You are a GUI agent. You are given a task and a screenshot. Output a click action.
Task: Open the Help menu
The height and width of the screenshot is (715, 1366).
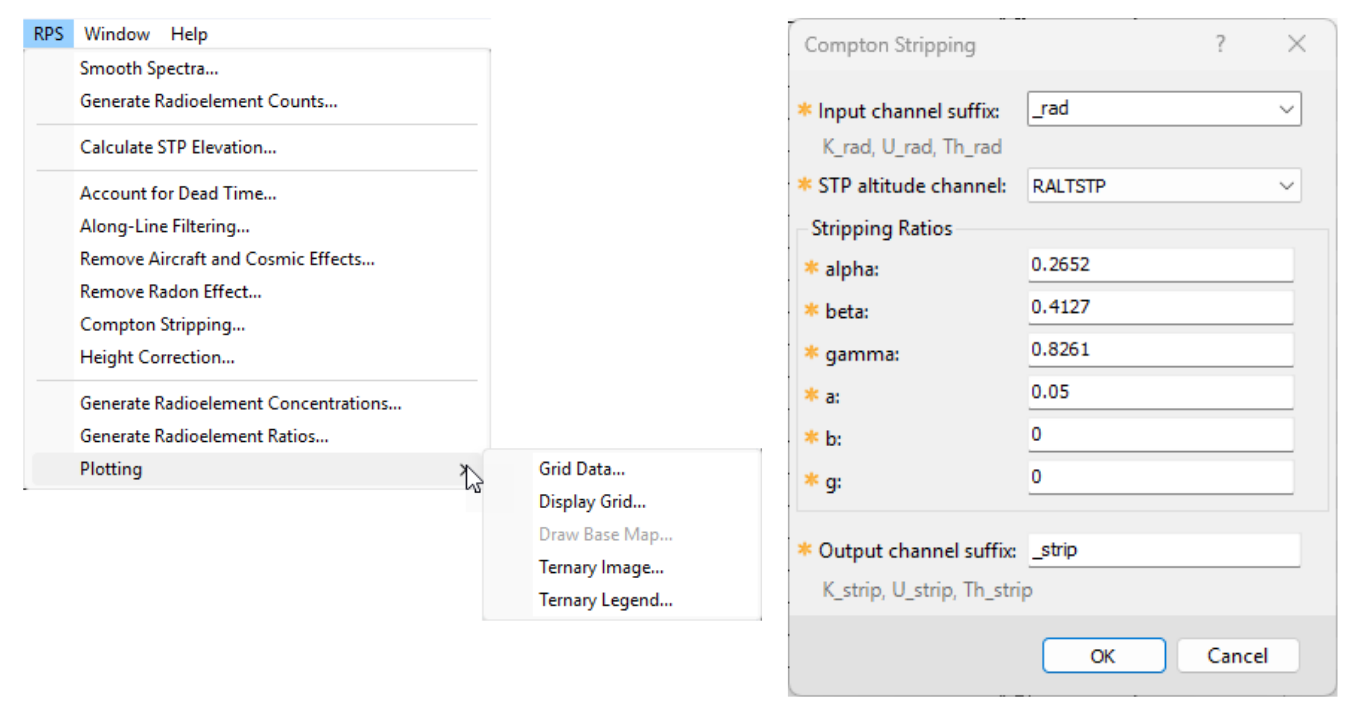(189, 34)
